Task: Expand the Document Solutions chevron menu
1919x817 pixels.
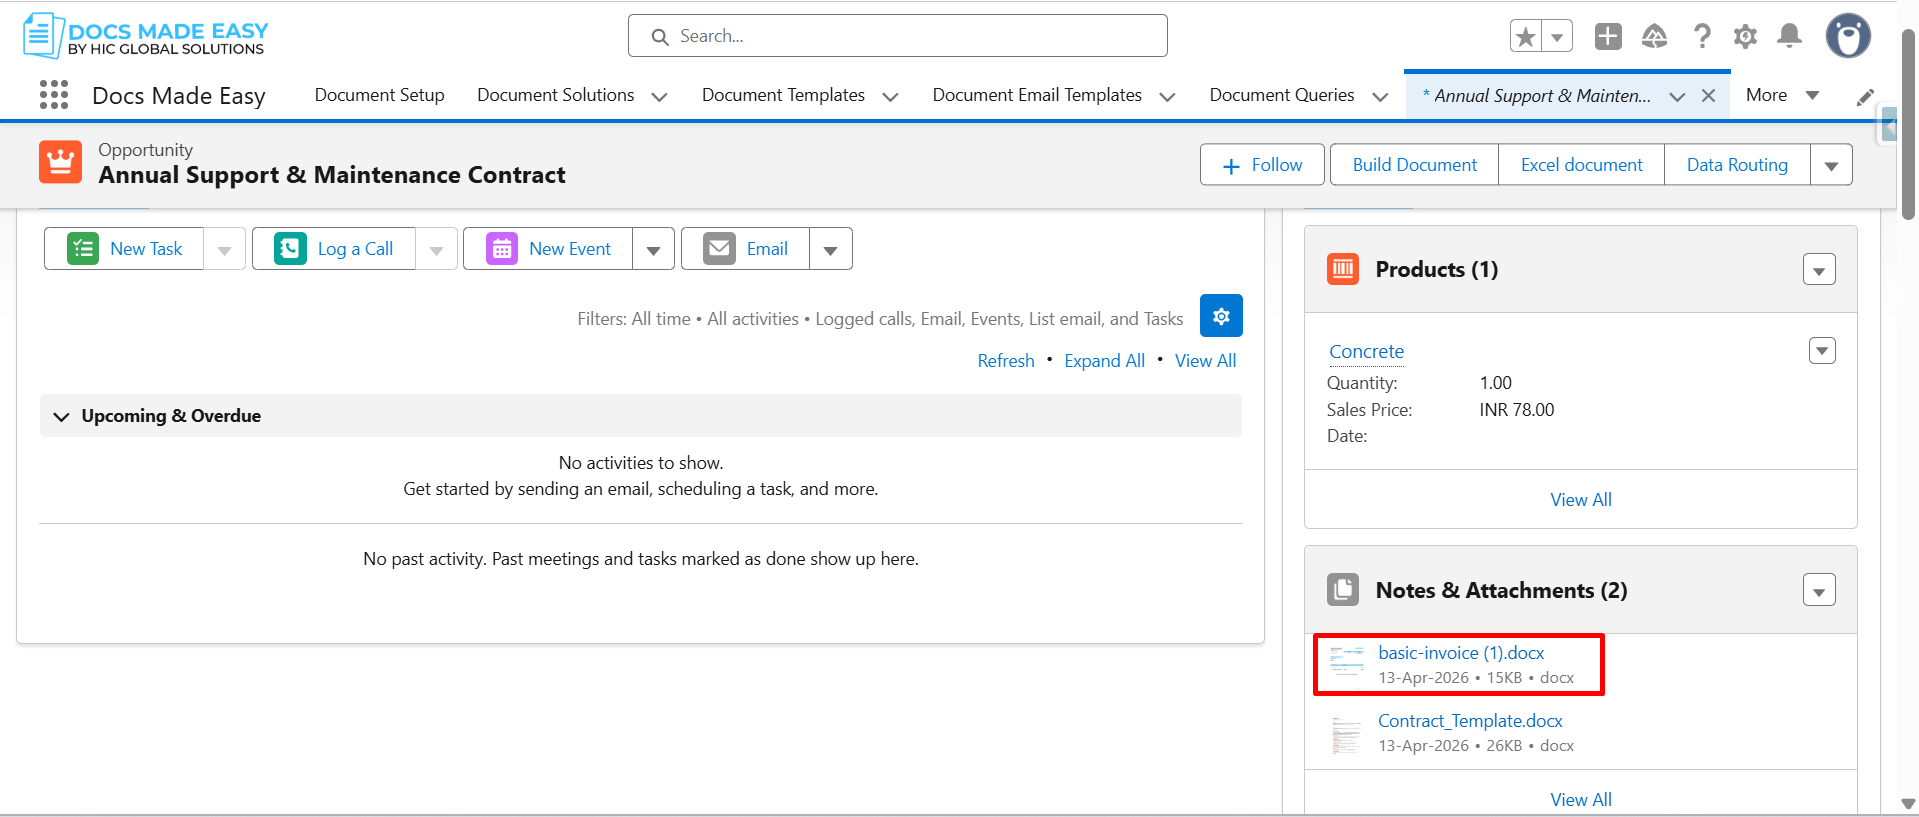Action: 659,97
